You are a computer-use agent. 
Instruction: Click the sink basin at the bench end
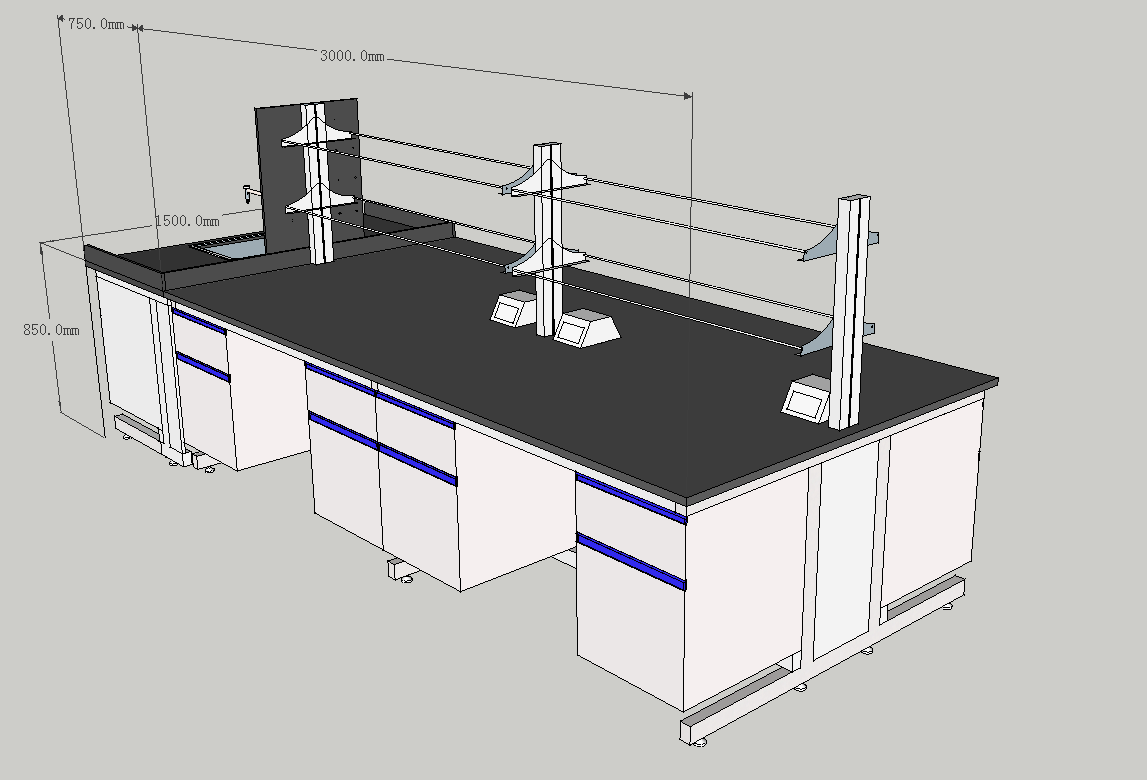tap(228, 246)
